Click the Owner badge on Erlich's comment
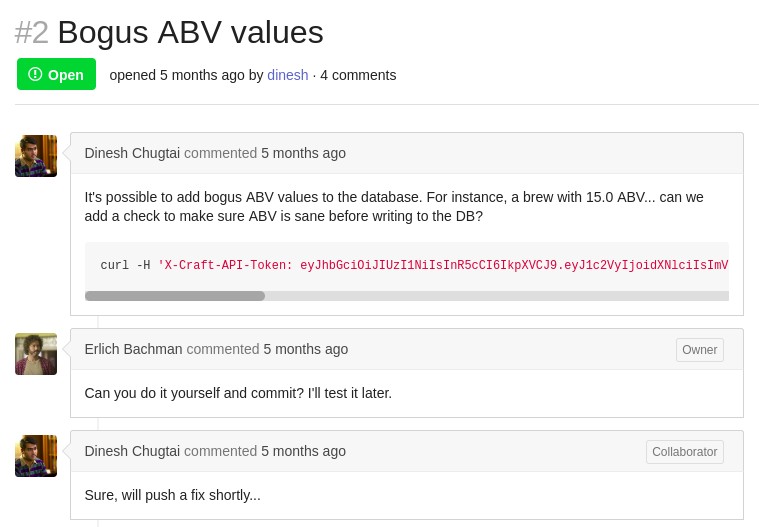The height and width of the screenshot is (527, 759). point(699,350)
